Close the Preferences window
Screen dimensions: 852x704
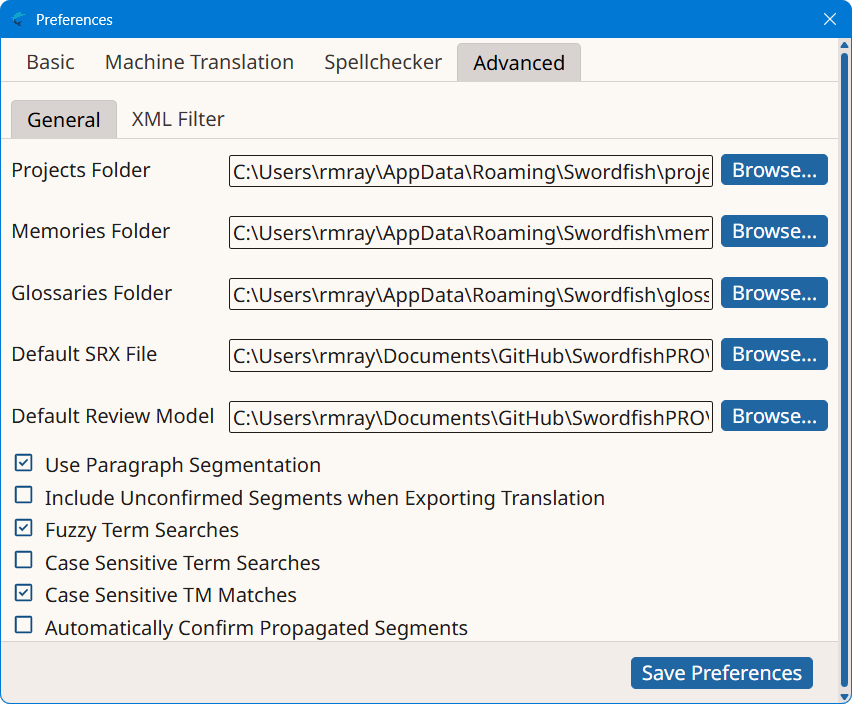(x=829, y=20)
